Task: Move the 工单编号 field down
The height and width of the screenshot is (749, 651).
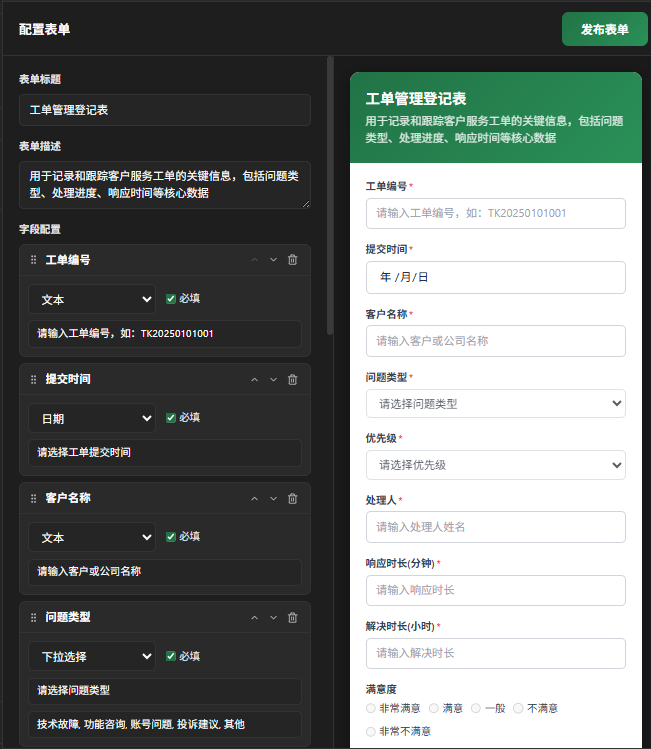Action: [273, 260]
